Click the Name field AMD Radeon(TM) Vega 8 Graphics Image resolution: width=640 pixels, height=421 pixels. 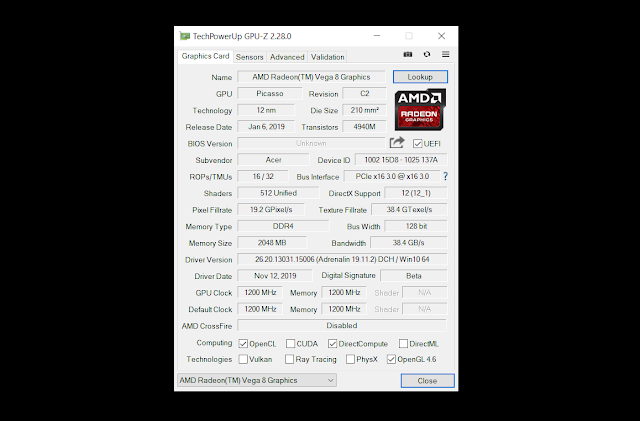point(311,77)
